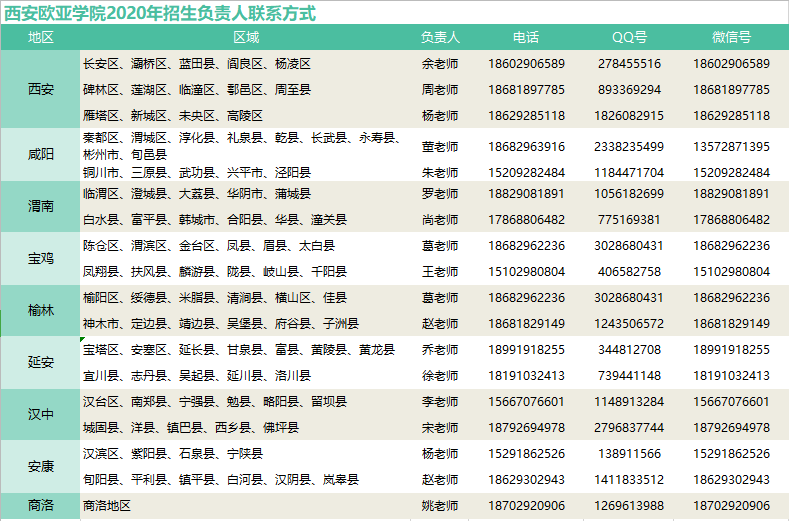This screenshot has width=789, height=521.
Task: Select the 区域 column header
Action: click(246, 37)
